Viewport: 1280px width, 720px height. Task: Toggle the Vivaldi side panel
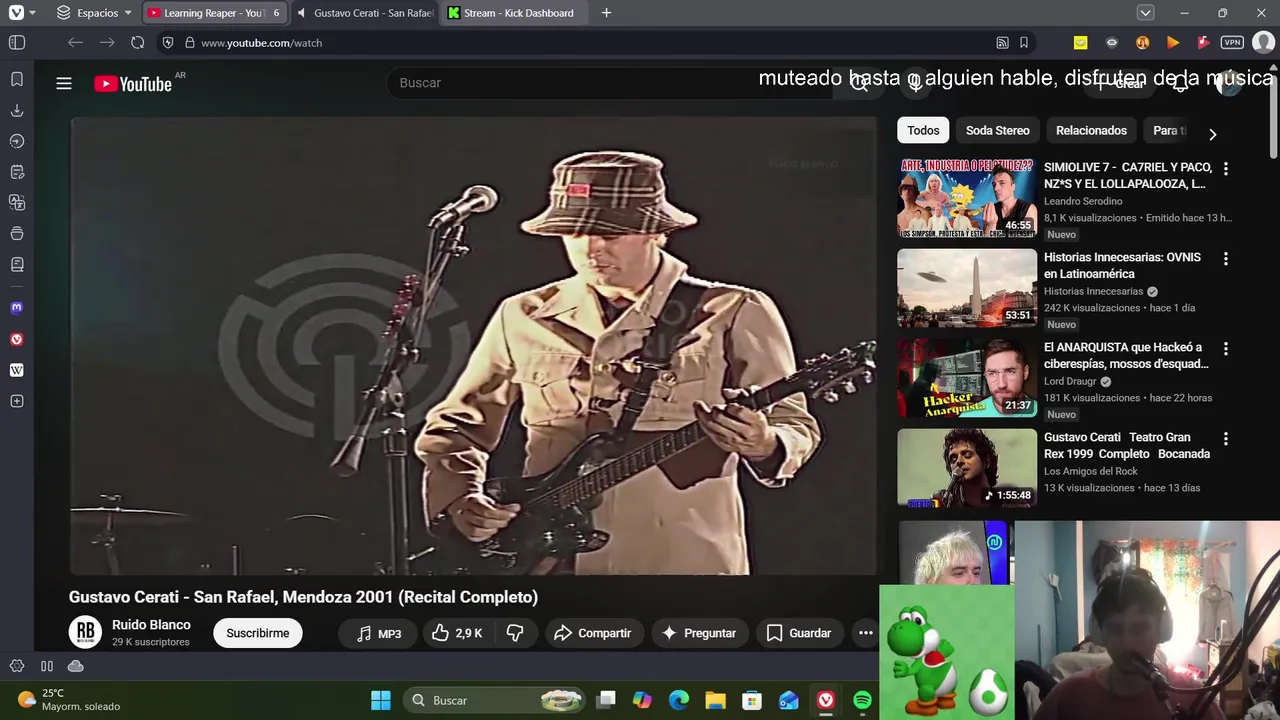coord(17,43)
